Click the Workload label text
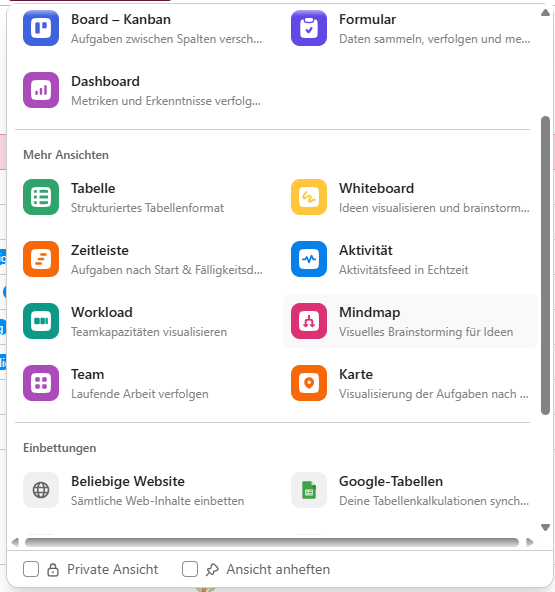This screenshot has width=555, height=592. pyautogui.click(x=102, y=312)
